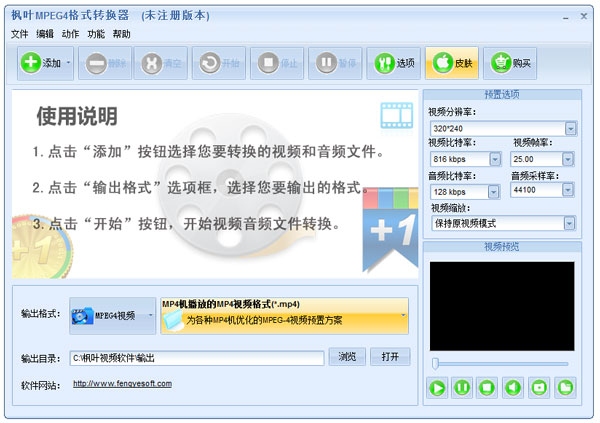Click the blue filmstrip icon in instructions

[397, 115]
